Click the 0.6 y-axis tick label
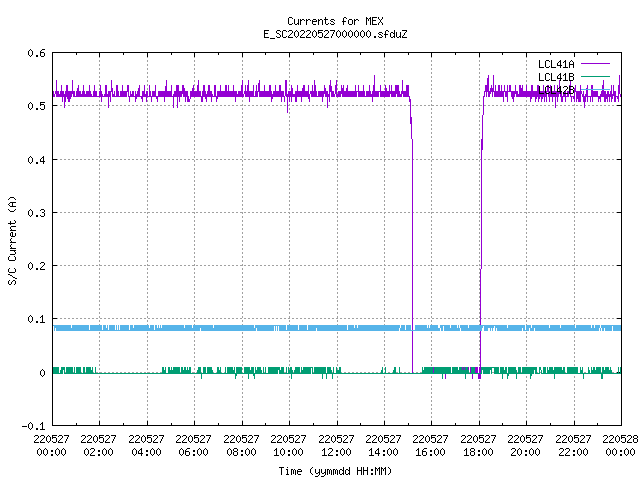The height and width of the screenshot is (480, 640). tap(36, 53)
